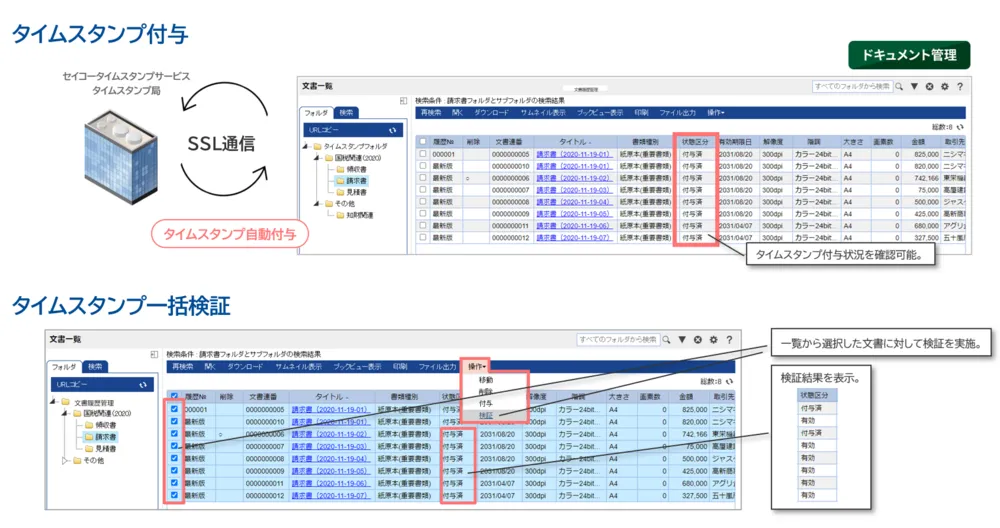Click サムネイル表示 in upper list toolbar
The height and width of the screenshot is (528, 1000).
pyautogui.click(x=543, y=113)
